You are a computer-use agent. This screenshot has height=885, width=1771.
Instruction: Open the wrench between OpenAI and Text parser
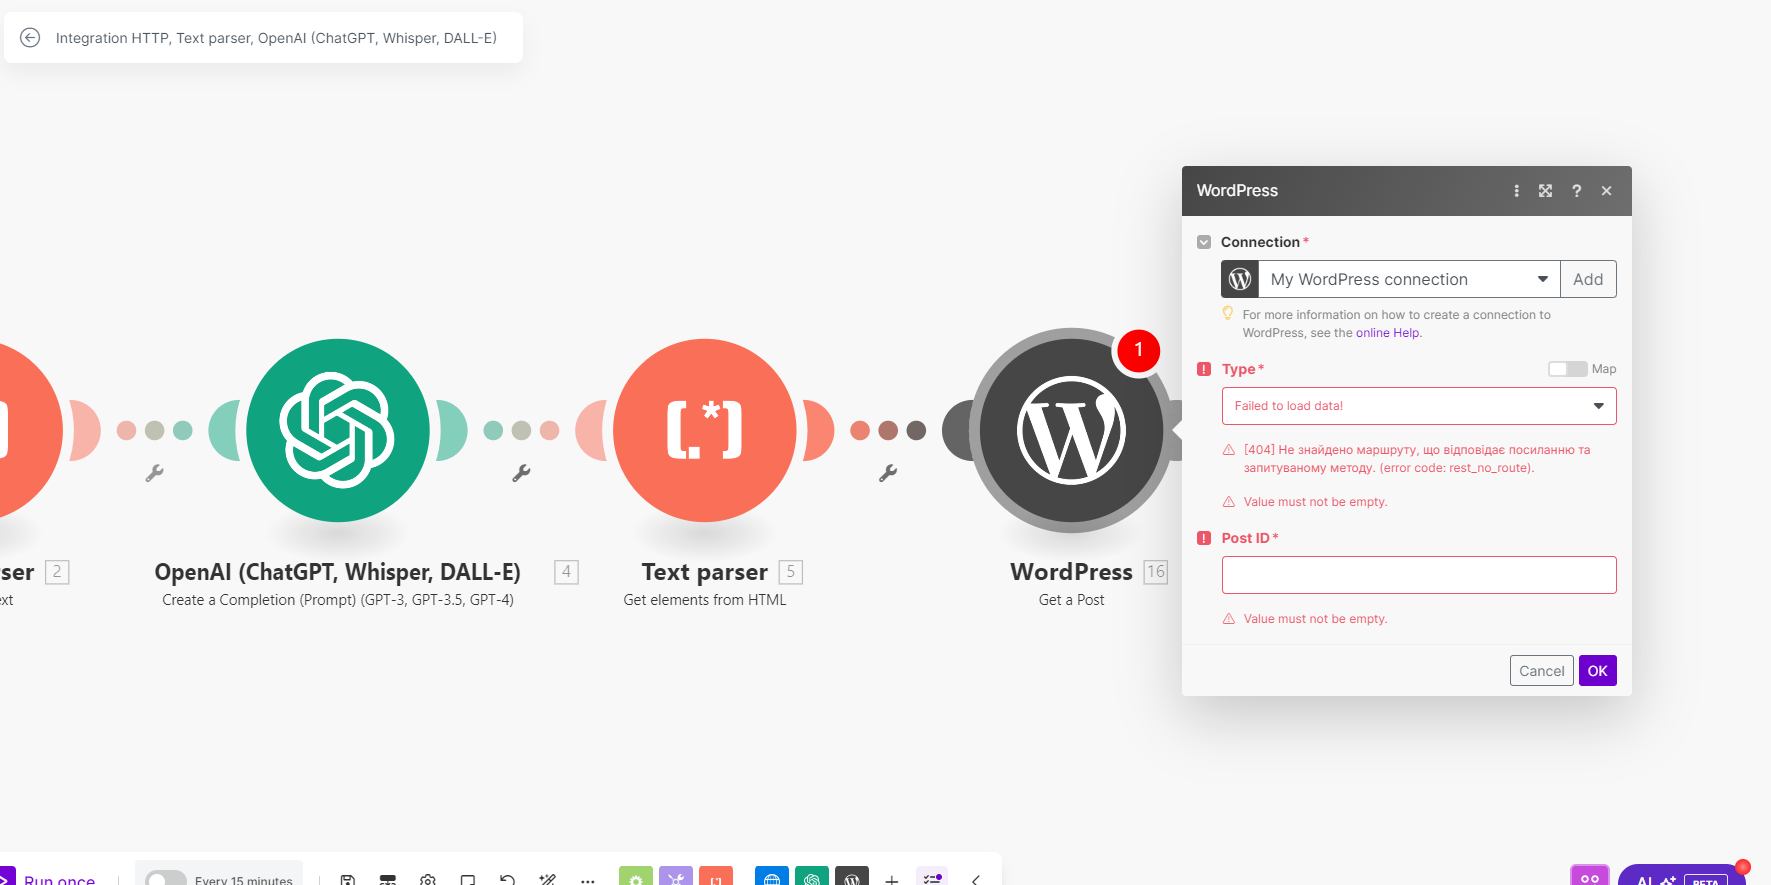pos(521,473)
